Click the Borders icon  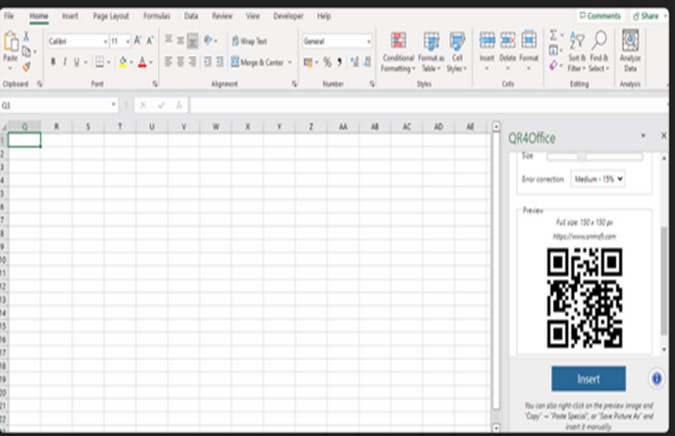point(99,62)
